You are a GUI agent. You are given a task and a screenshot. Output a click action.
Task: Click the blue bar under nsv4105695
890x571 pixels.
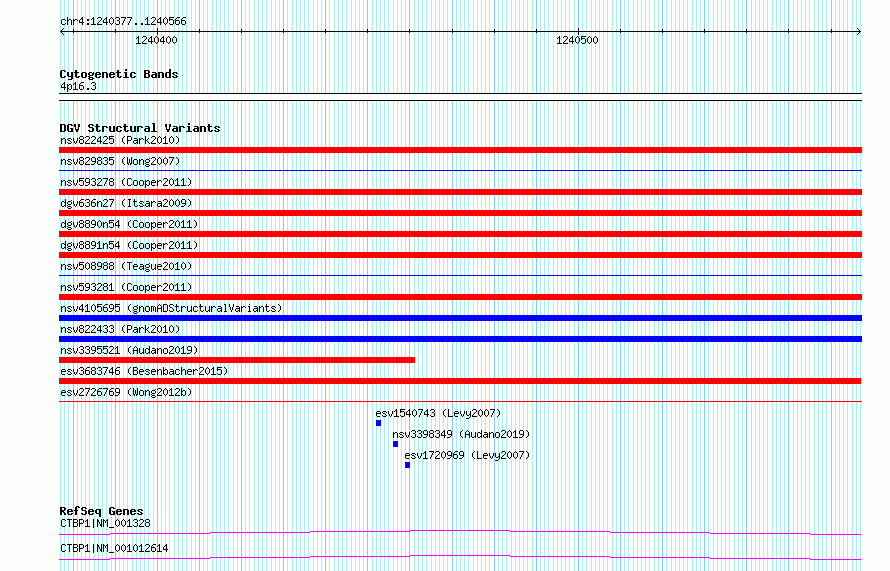coord(460,318)
